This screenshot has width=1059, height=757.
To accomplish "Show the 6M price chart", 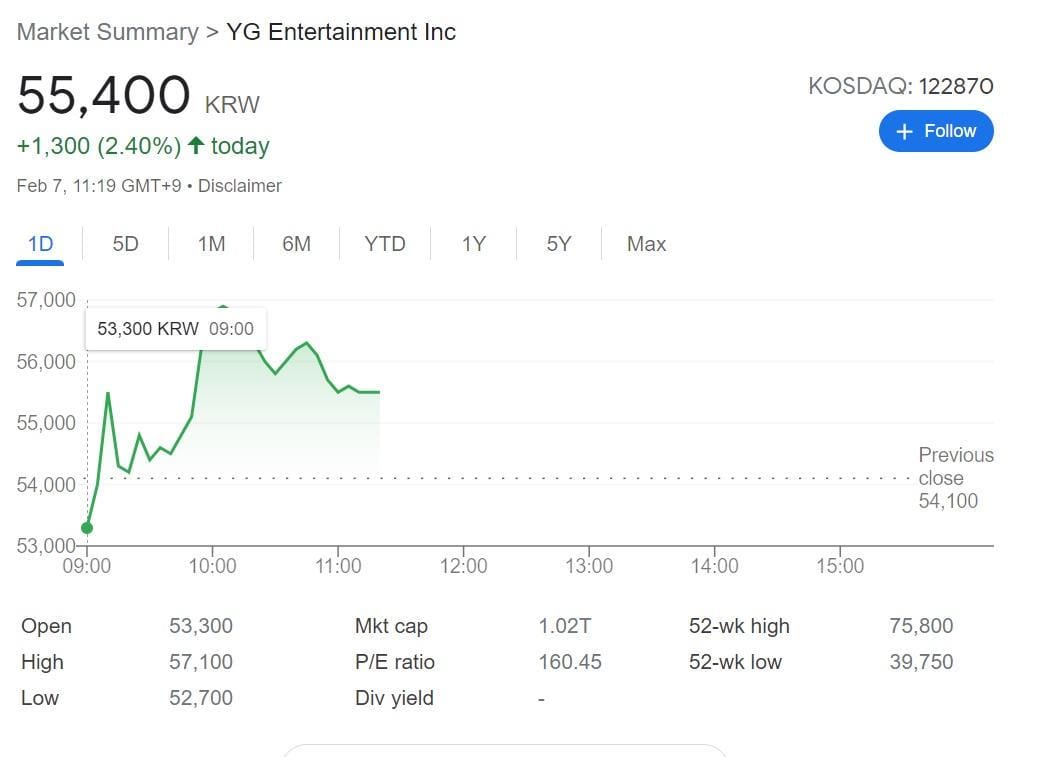I will [x=296, y=244].
